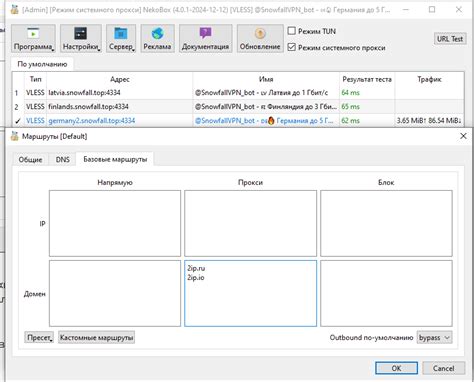Select the Базовые маршруты tab
This screenshot has width=474, height=382.
click(115, 159)
